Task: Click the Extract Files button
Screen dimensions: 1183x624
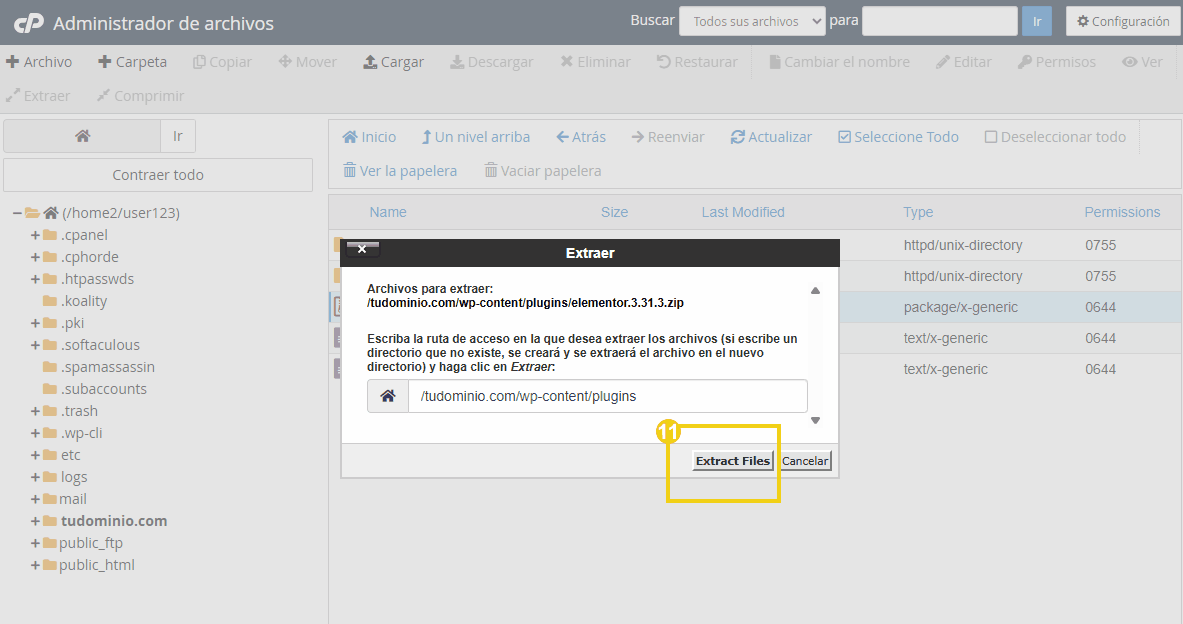Action: pyautogui.click(x=733, y=461)
